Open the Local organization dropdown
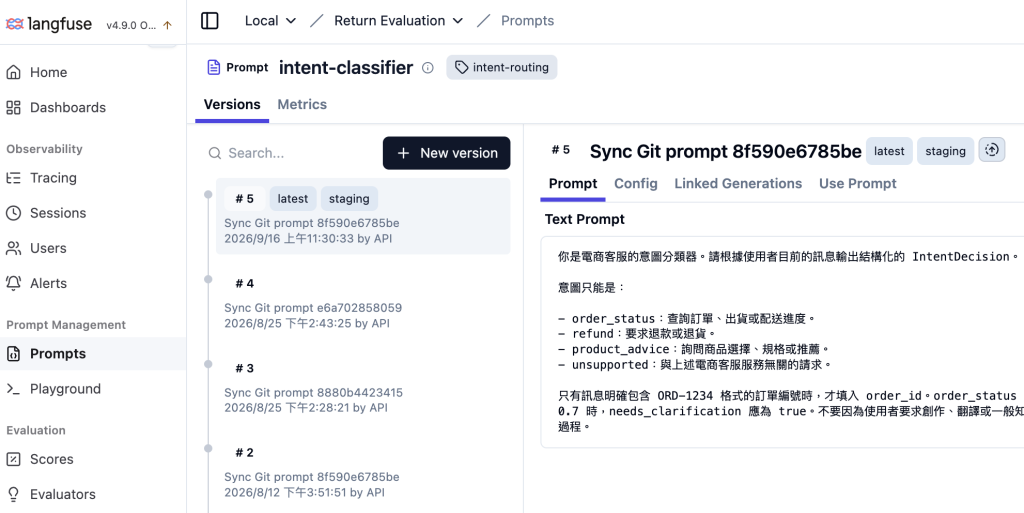 coord(270,21)
